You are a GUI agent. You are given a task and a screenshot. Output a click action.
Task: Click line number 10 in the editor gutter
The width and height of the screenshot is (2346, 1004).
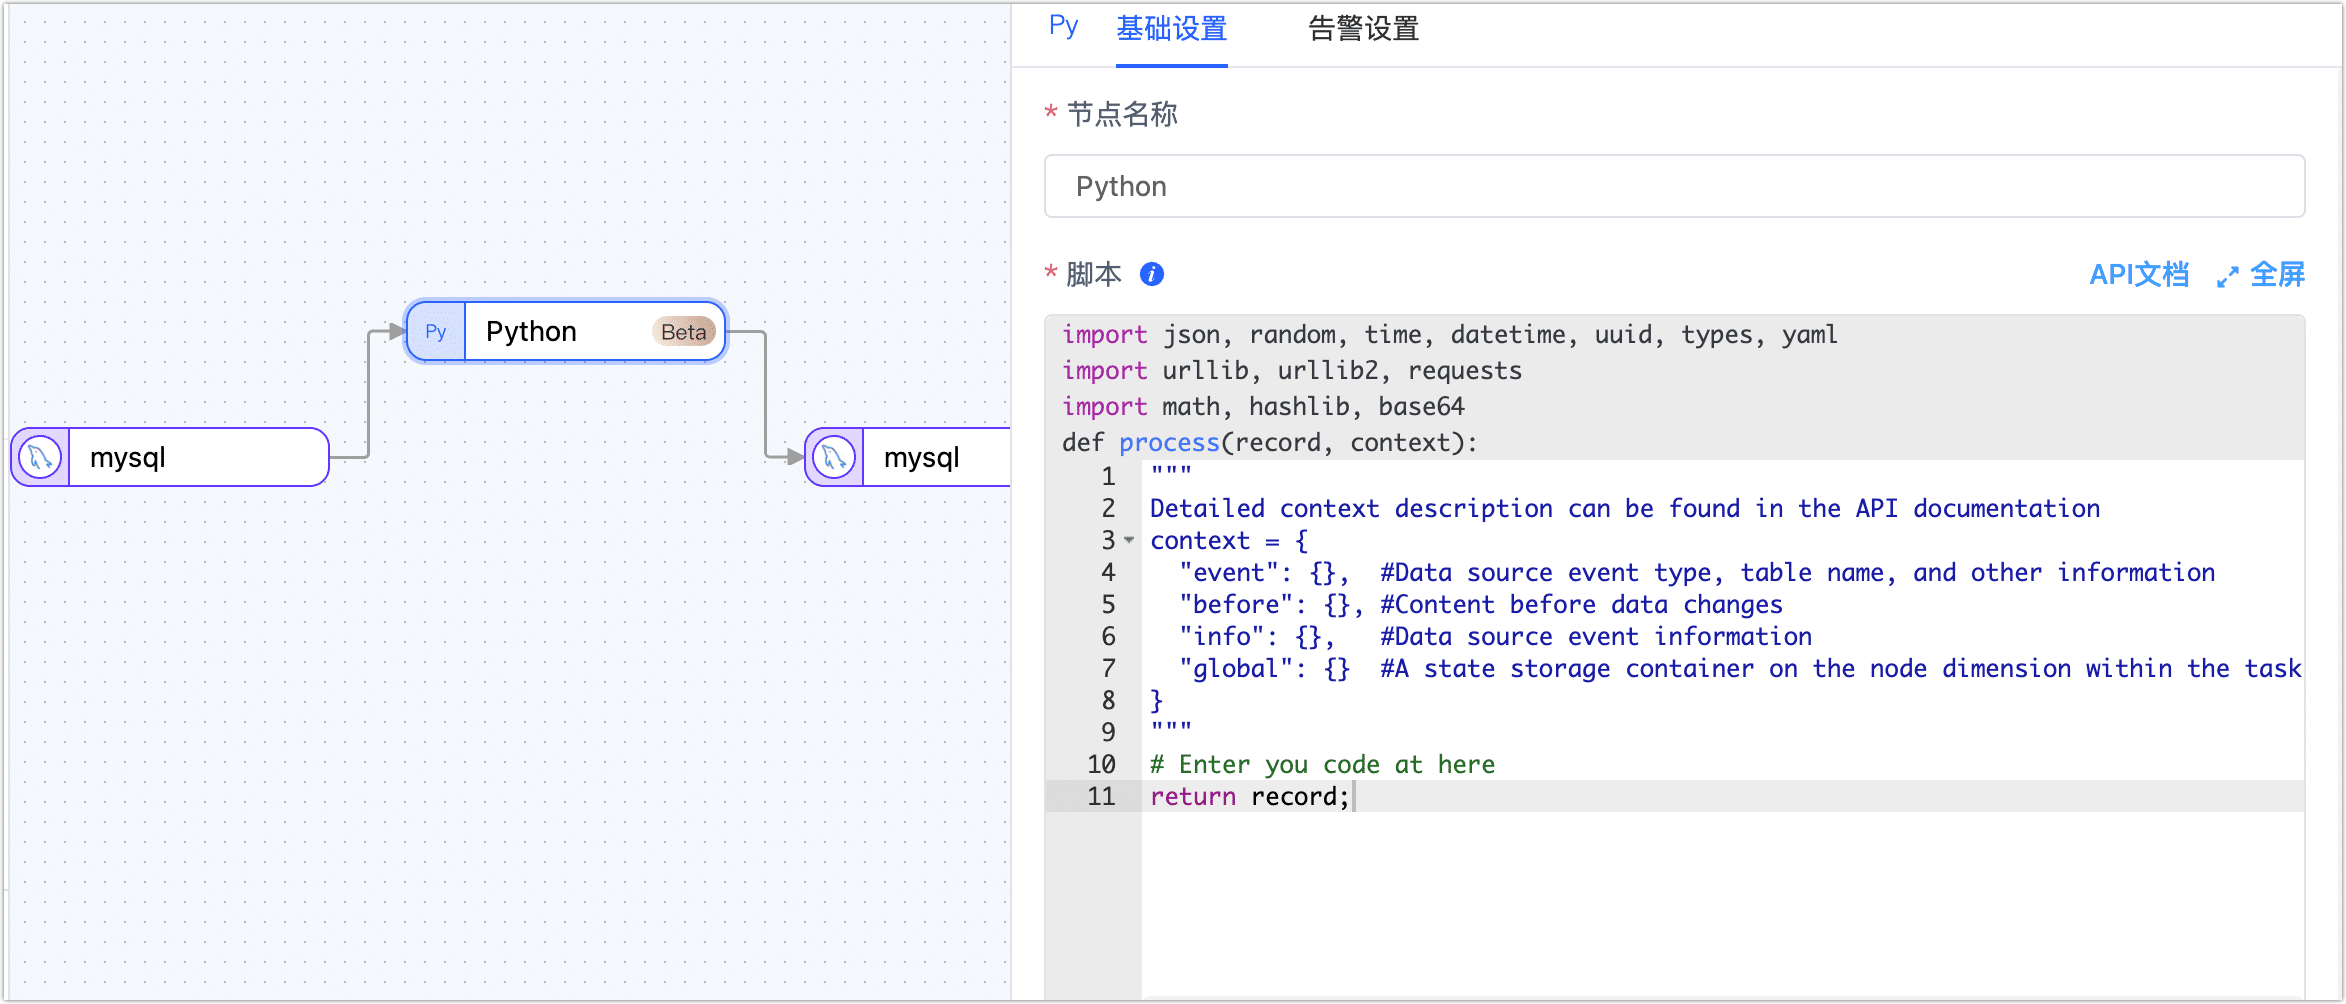(1100, 764)
